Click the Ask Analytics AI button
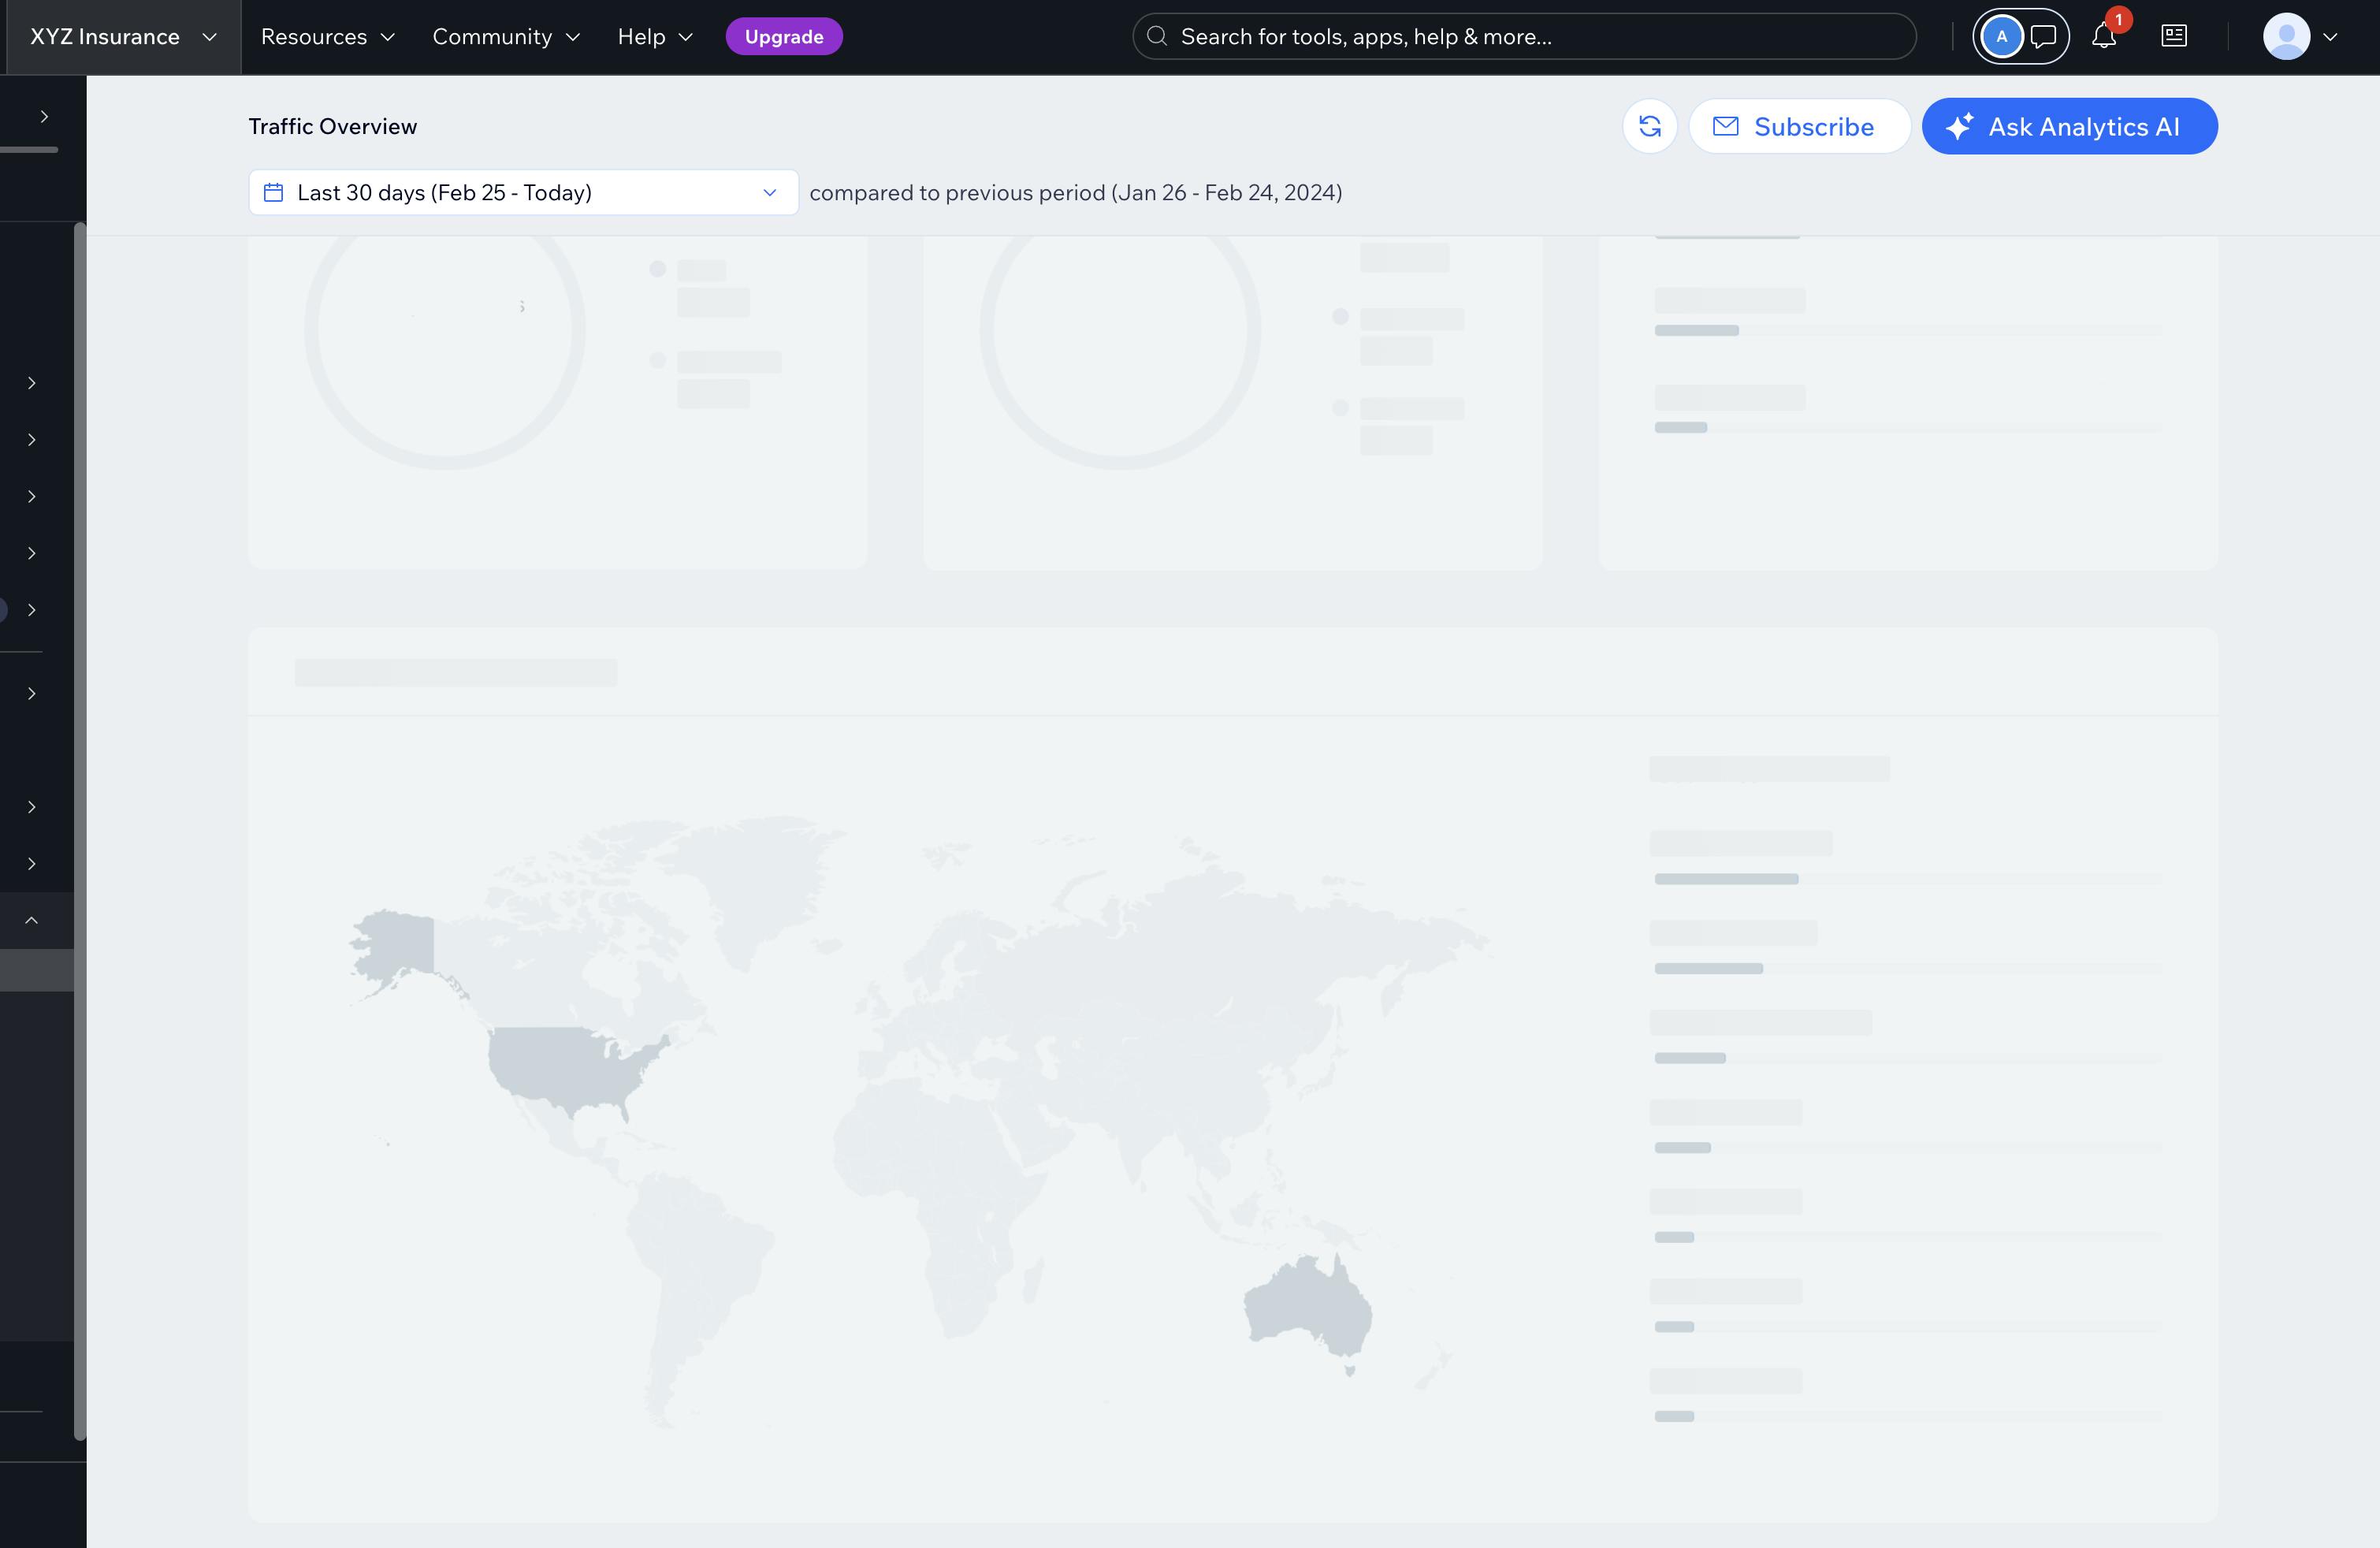This screenshot has height=1548, width=2380. tap(2069, 126)
